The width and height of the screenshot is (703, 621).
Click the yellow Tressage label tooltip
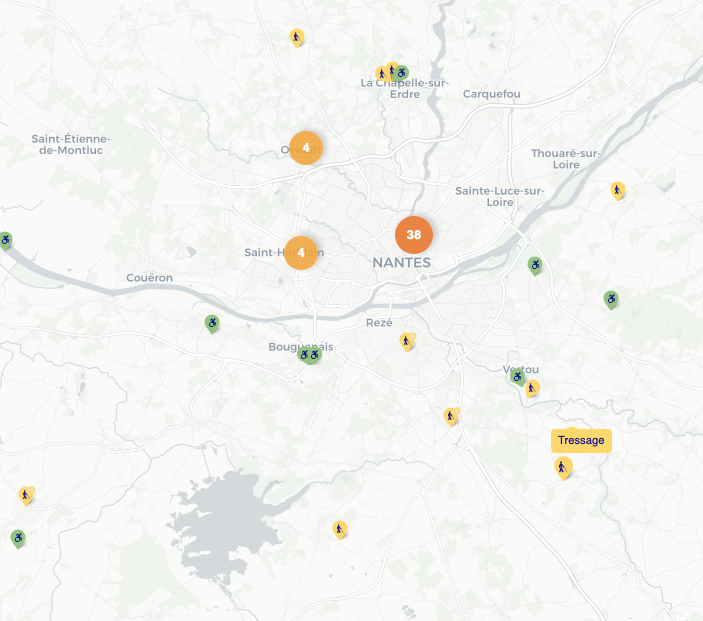pos(581,440)
